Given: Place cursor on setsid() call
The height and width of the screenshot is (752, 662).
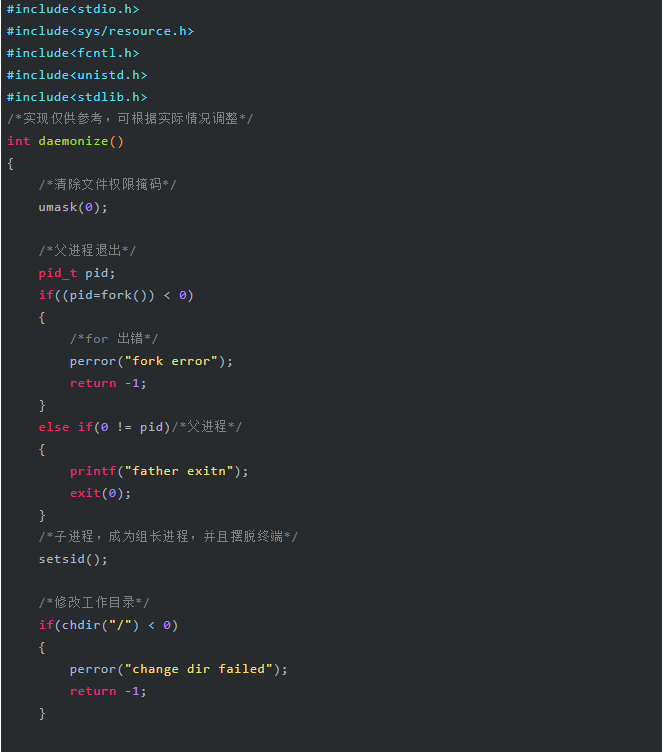Looking at the screenshot, I should point(73,559).
